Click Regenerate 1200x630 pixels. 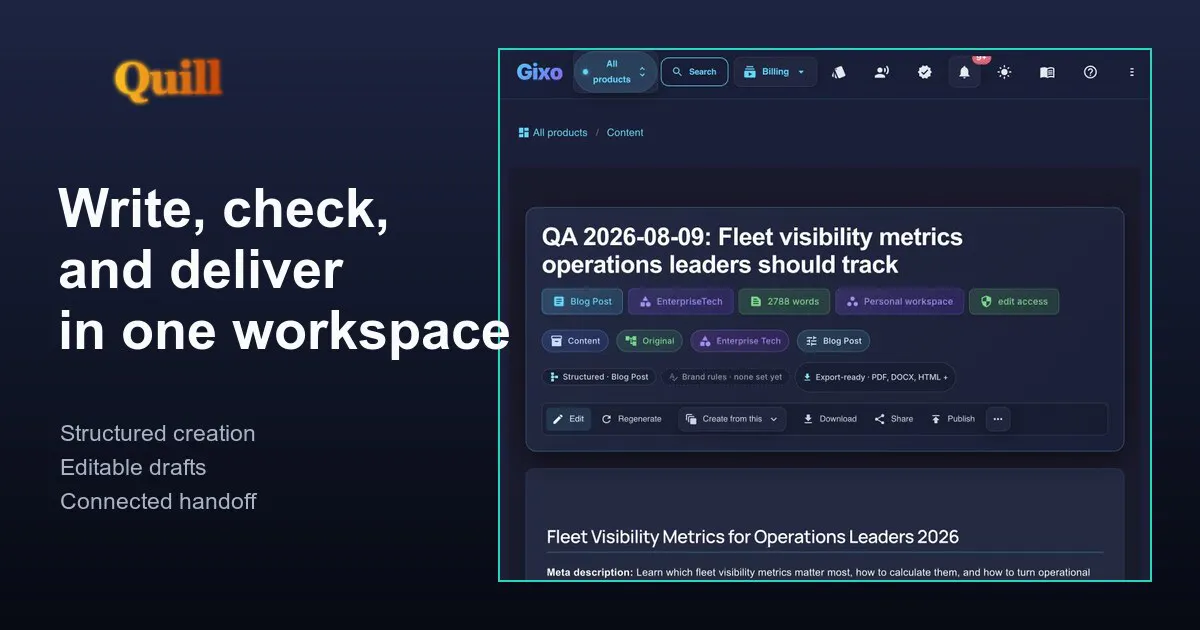pos(632,419)
